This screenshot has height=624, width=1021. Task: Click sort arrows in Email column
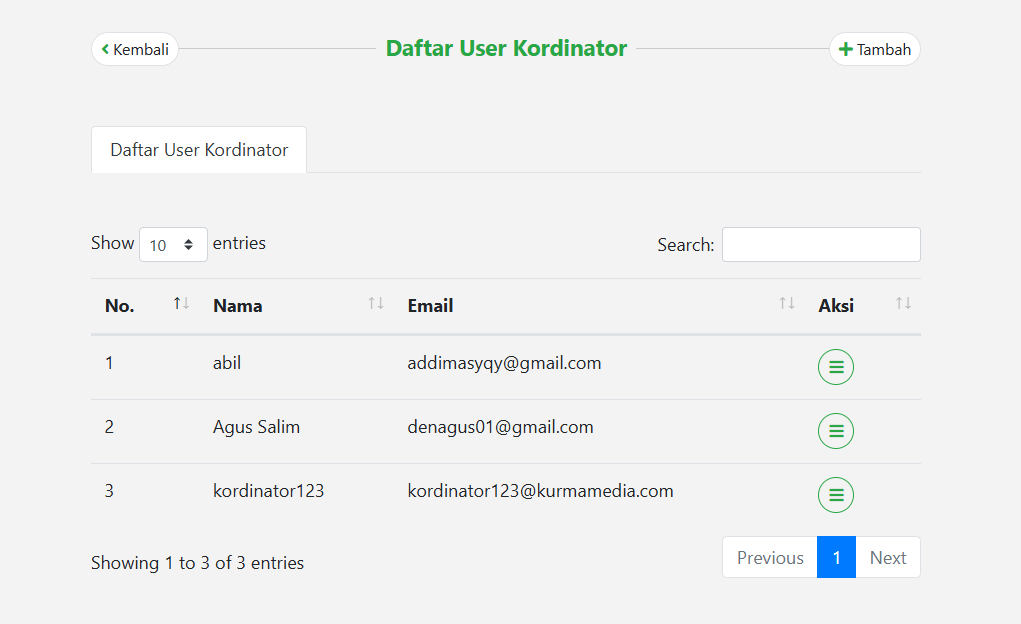point(787,304)
